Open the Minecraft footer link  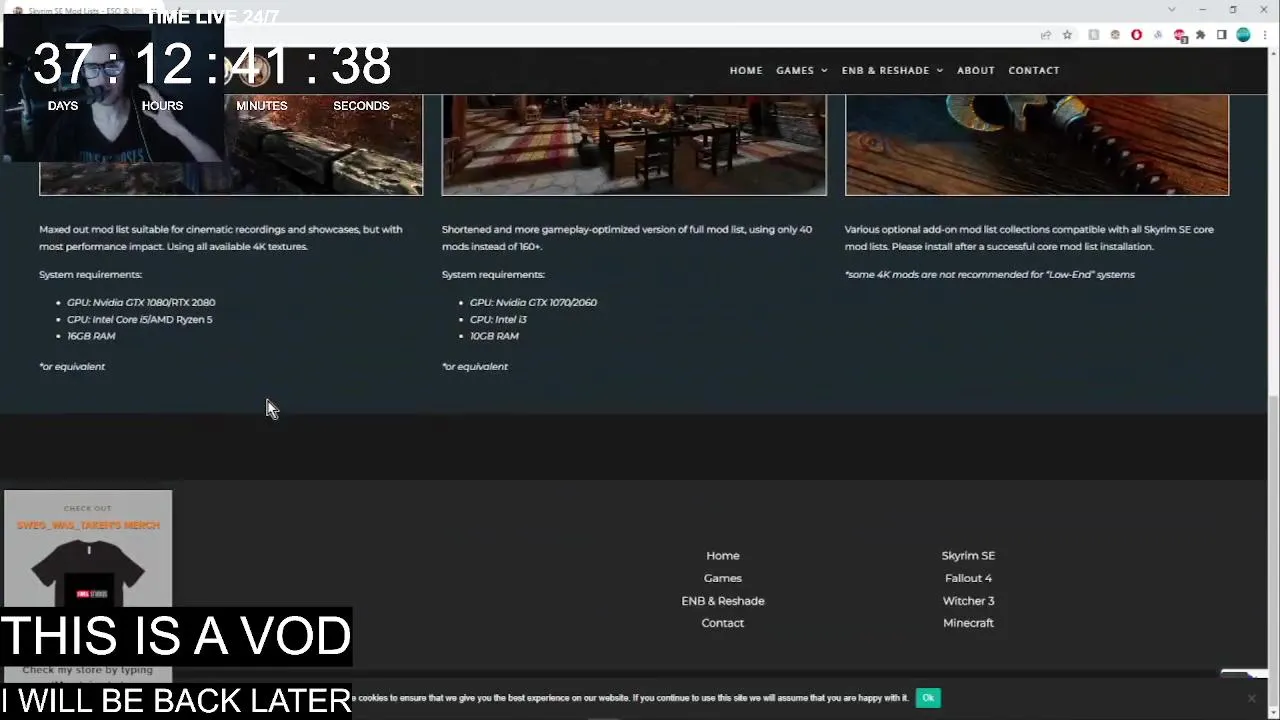click(x=968, y=623)
